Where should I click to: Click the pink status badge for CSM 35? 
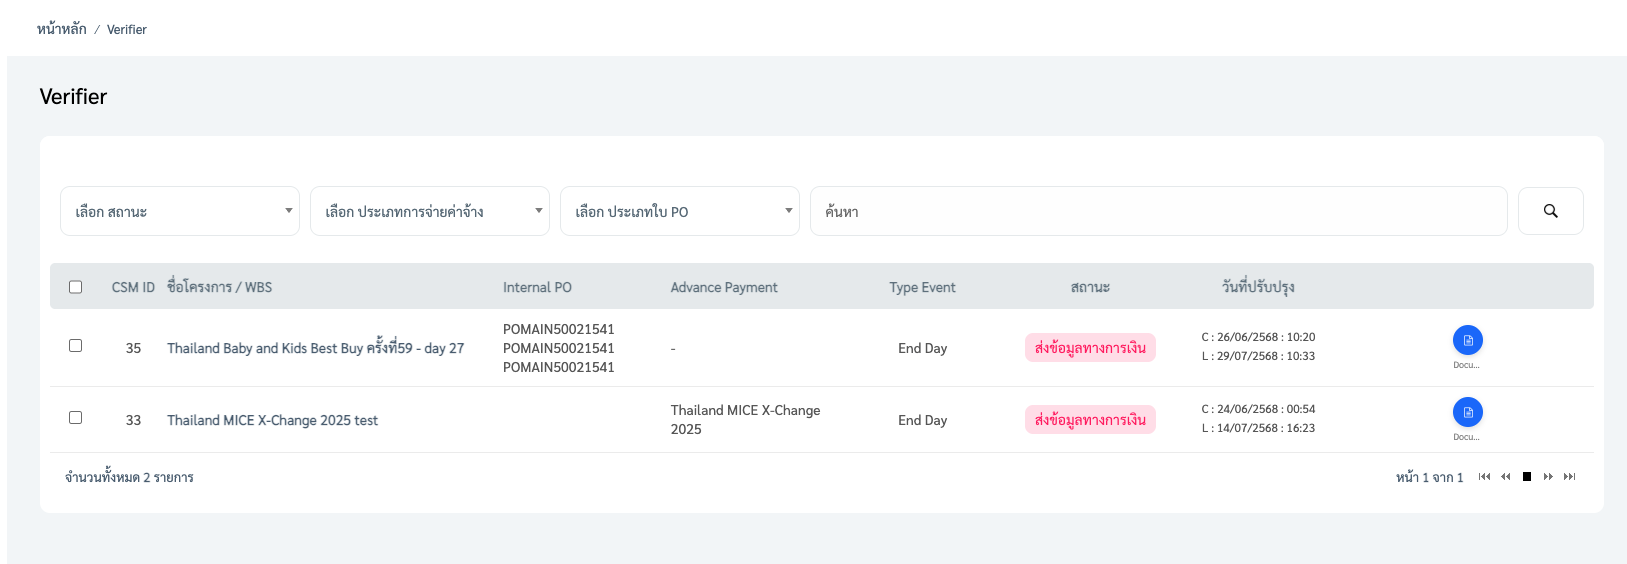click(x=1090, y=348)
